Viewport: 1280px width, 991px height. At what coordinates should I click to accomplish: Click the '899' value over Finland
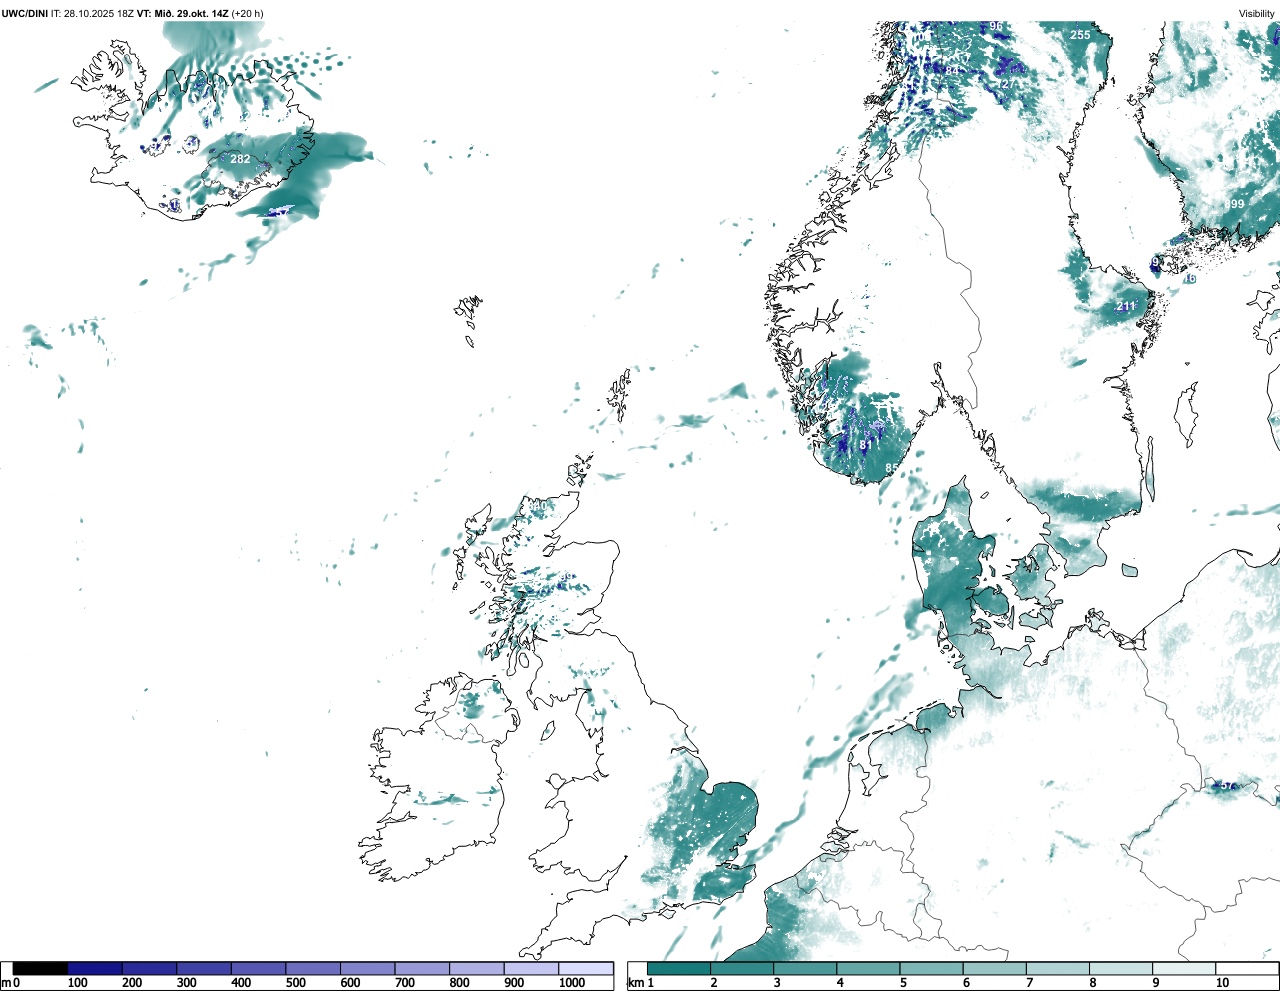tap(1235, 204)
